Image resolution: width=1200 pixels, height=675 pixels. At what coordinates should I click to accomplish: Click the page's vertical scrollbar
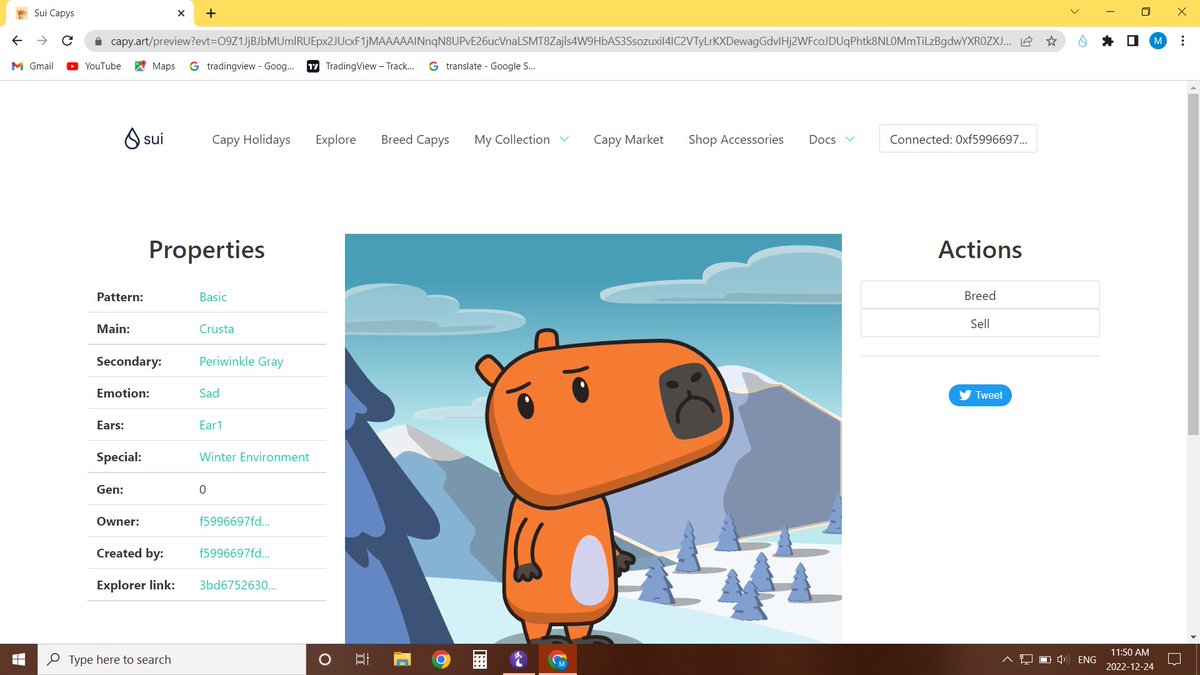pos(1193,265)
